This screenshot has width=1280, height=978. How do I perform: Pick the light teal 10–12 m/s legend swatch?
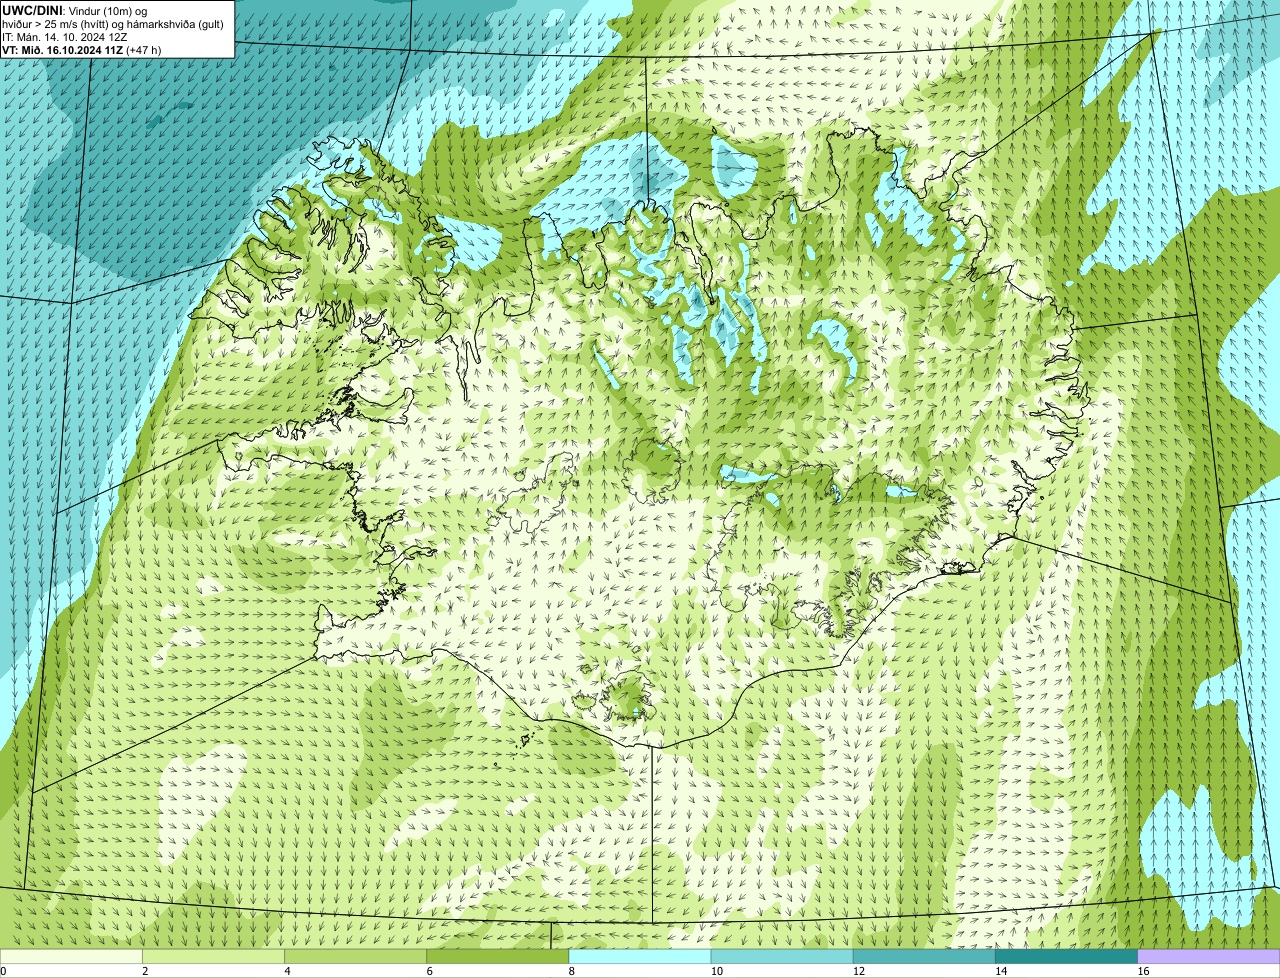(782, 956)
